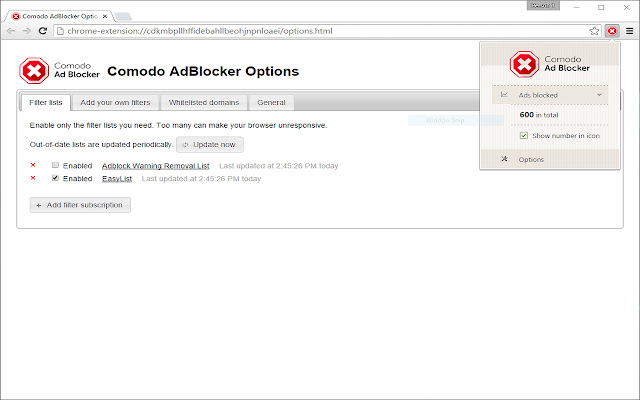Click Add filter subscription button

click(x=80, y=205)
